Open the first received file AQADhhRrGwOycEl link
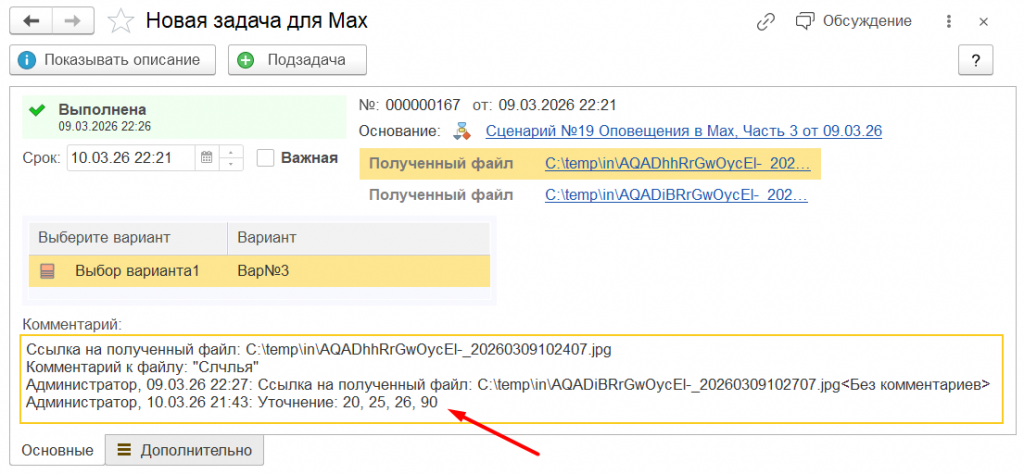 coord(676,164)
